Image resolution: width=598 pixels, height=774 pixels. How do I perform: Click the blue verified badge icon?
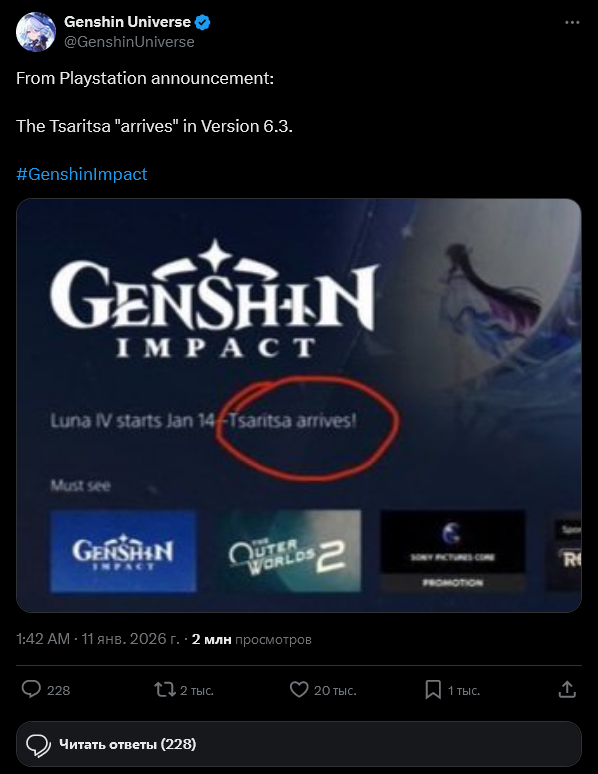pos(202,22)
